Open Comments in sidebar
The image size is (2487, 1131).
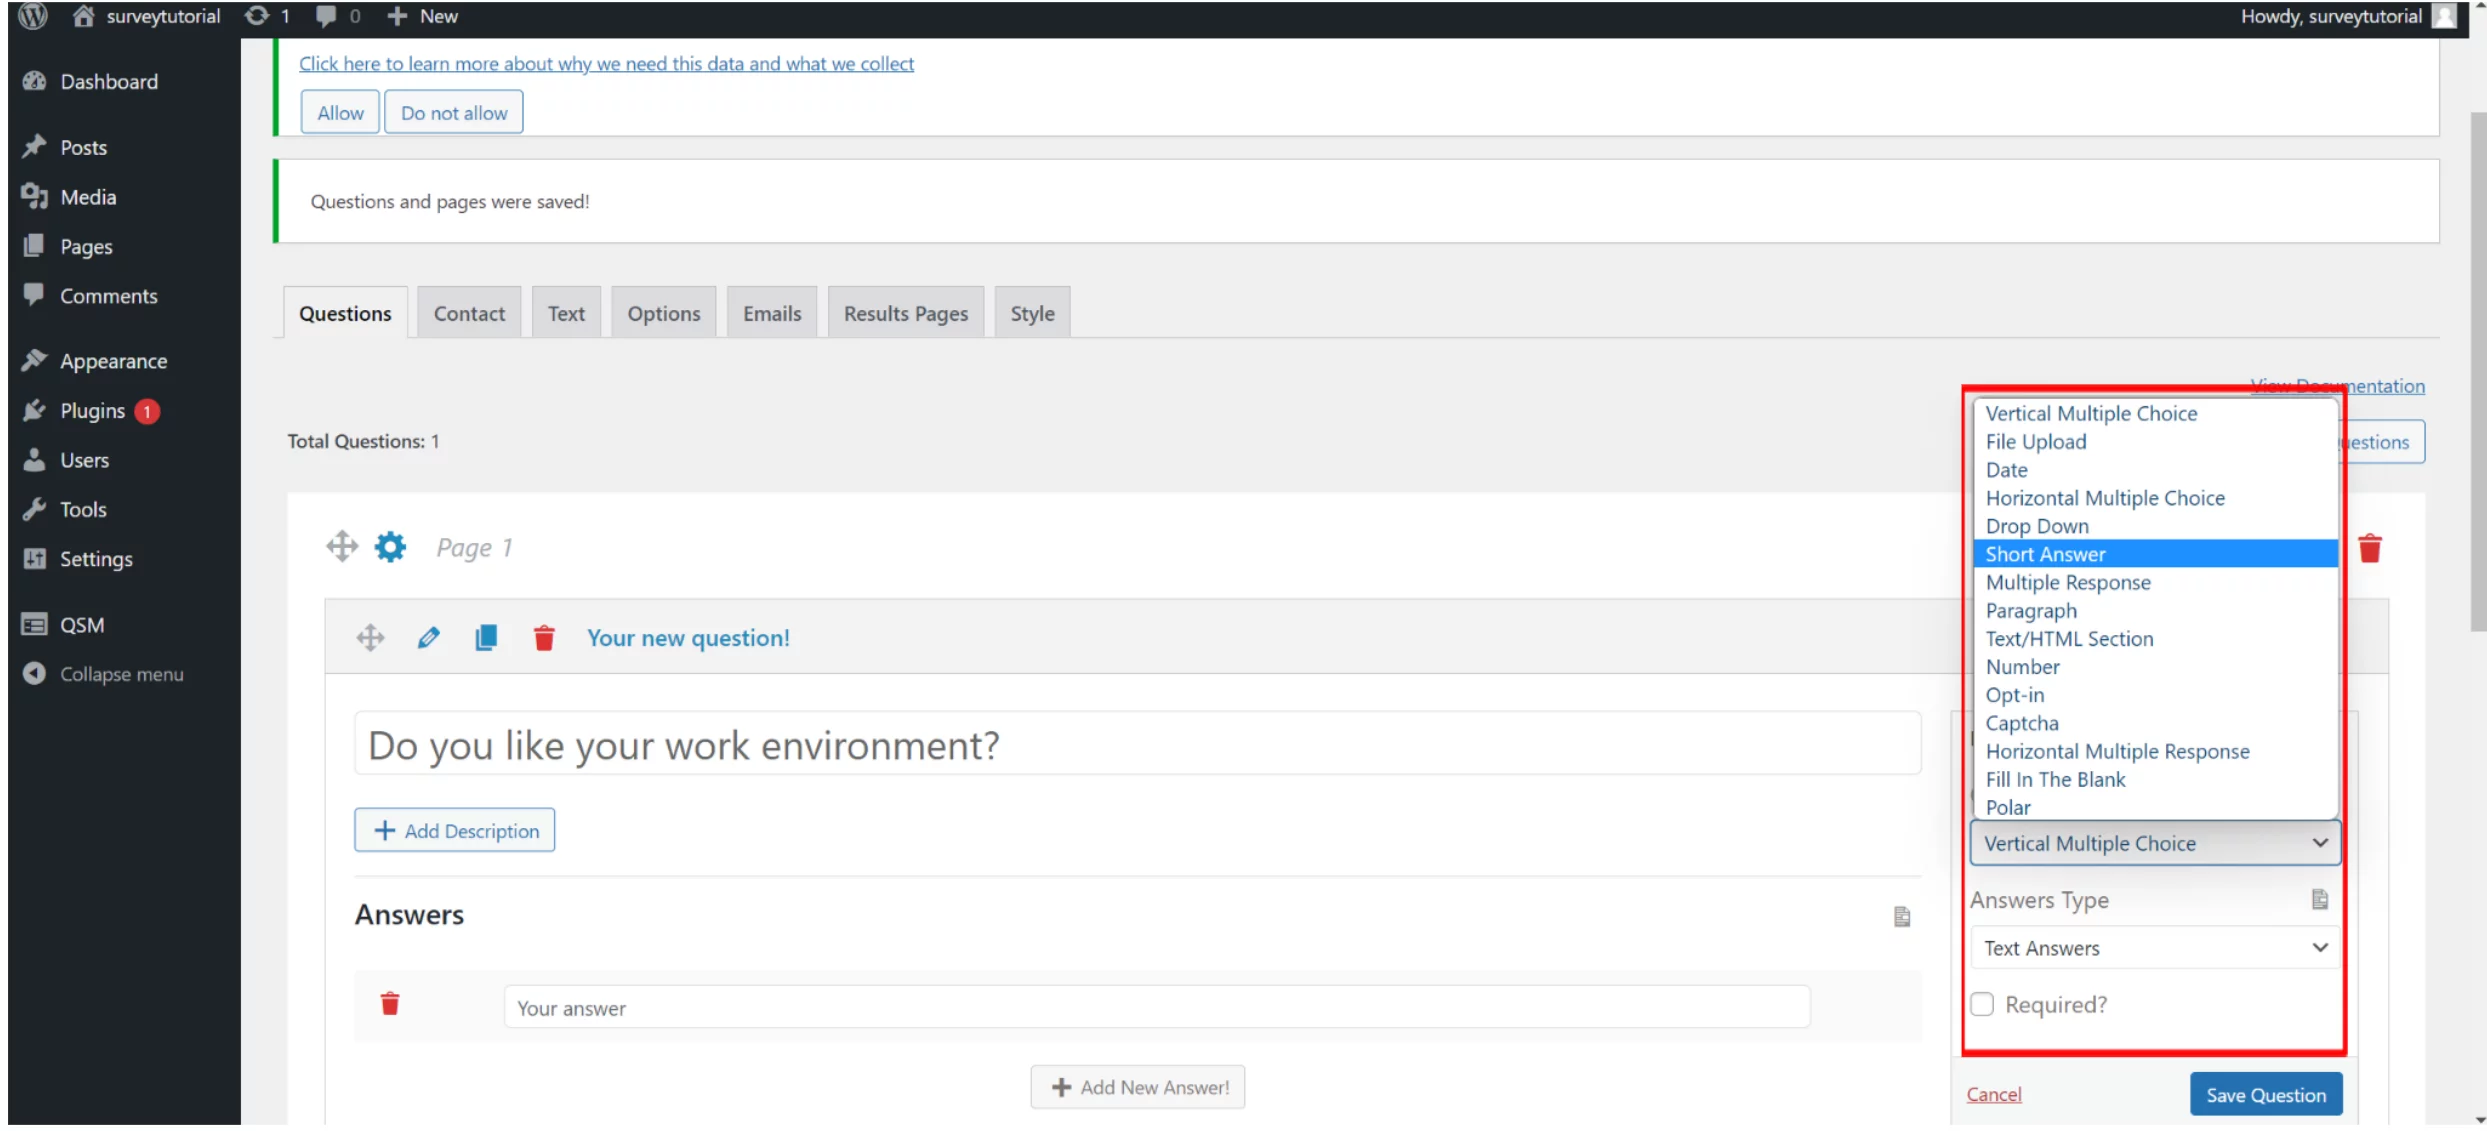pyautogui.click(x=108, y=296)
